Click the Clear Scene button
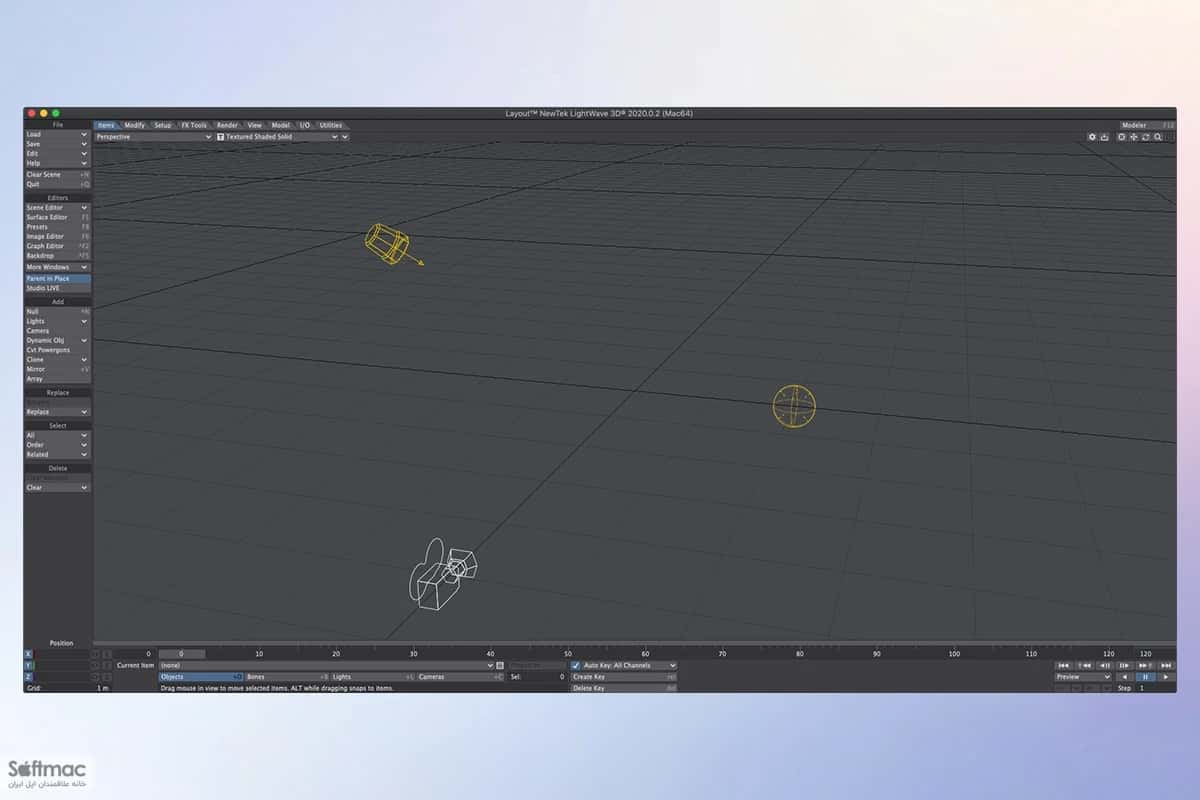Screen dimensions: 1200x800 [57, 174]
